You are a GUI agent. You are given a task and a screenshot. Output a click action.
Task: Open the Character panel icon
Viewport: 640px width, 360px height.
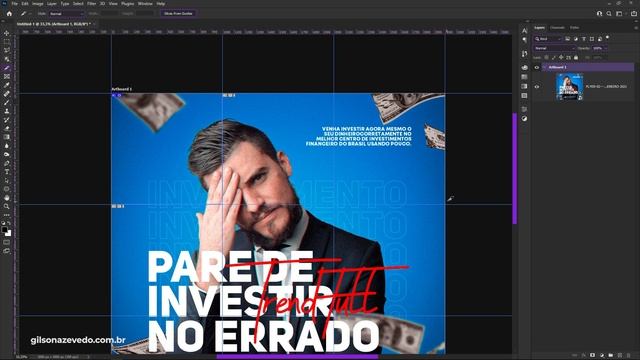(524, 31)
